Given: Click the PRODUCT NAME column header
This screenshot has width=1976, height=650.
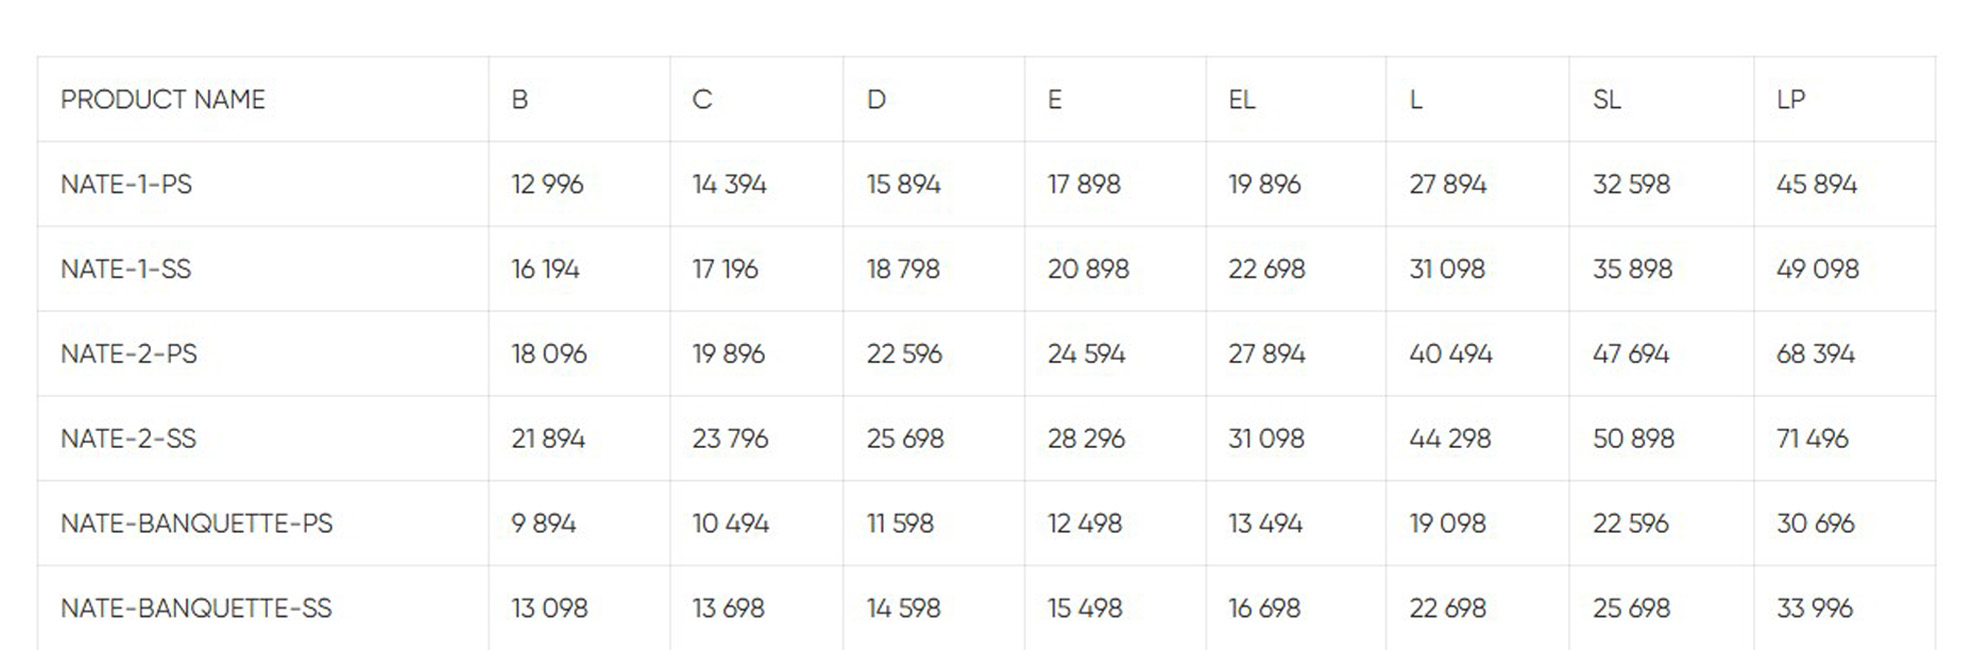Looking at the screenshot, I should coord(163,100).
